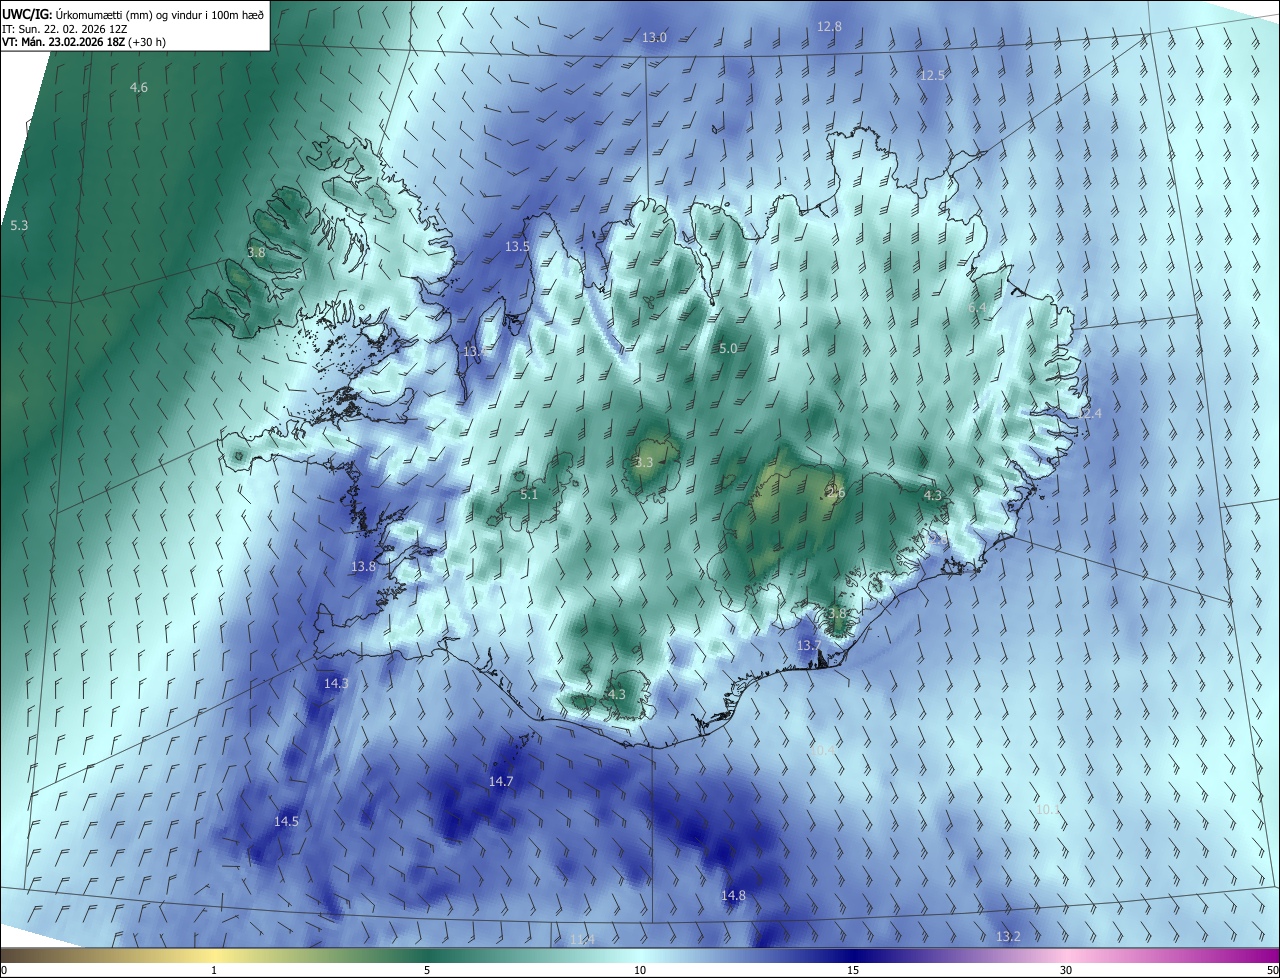1280x978 pixels.
Task: Click the value label 5.1
Action: coord(529,494)
